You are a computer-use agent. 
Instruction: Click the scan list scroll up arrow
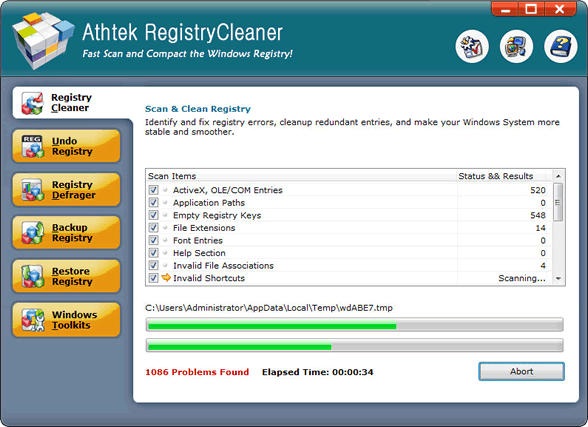pyautogui.click(x=558, y=176)
